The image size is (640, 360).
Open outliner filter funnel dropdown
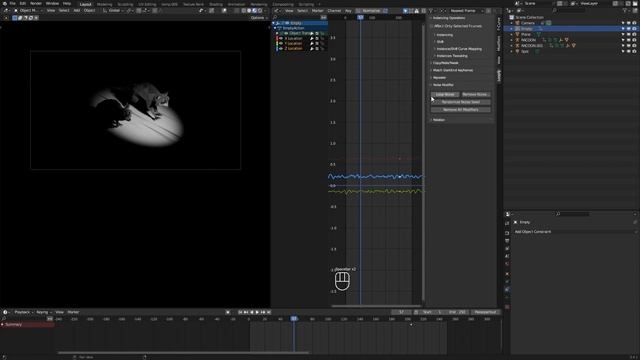click(x=626, y=10)
